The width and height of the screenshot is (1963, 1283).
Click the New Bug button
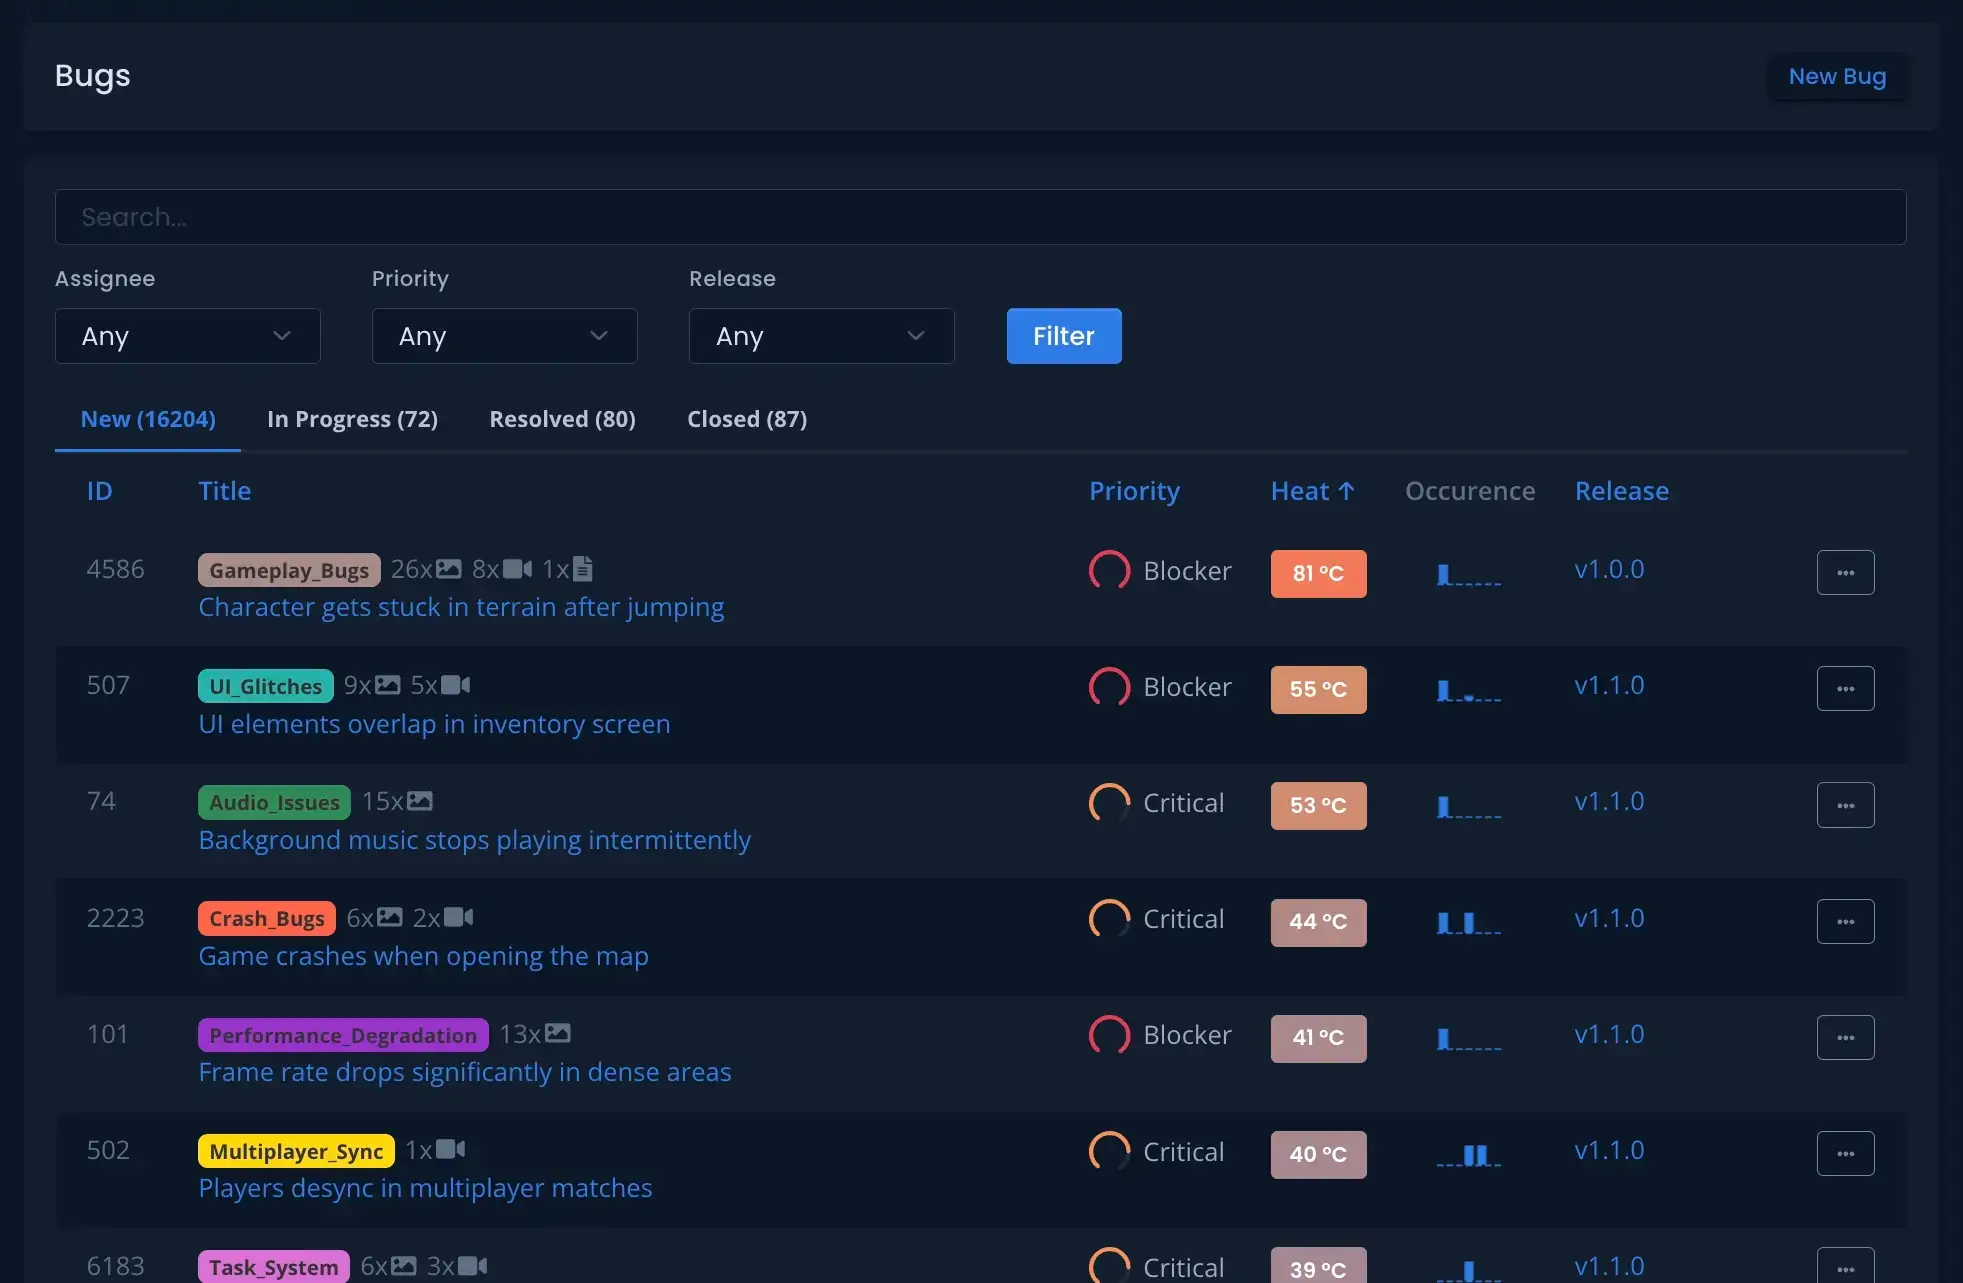tap(1837, 76)
